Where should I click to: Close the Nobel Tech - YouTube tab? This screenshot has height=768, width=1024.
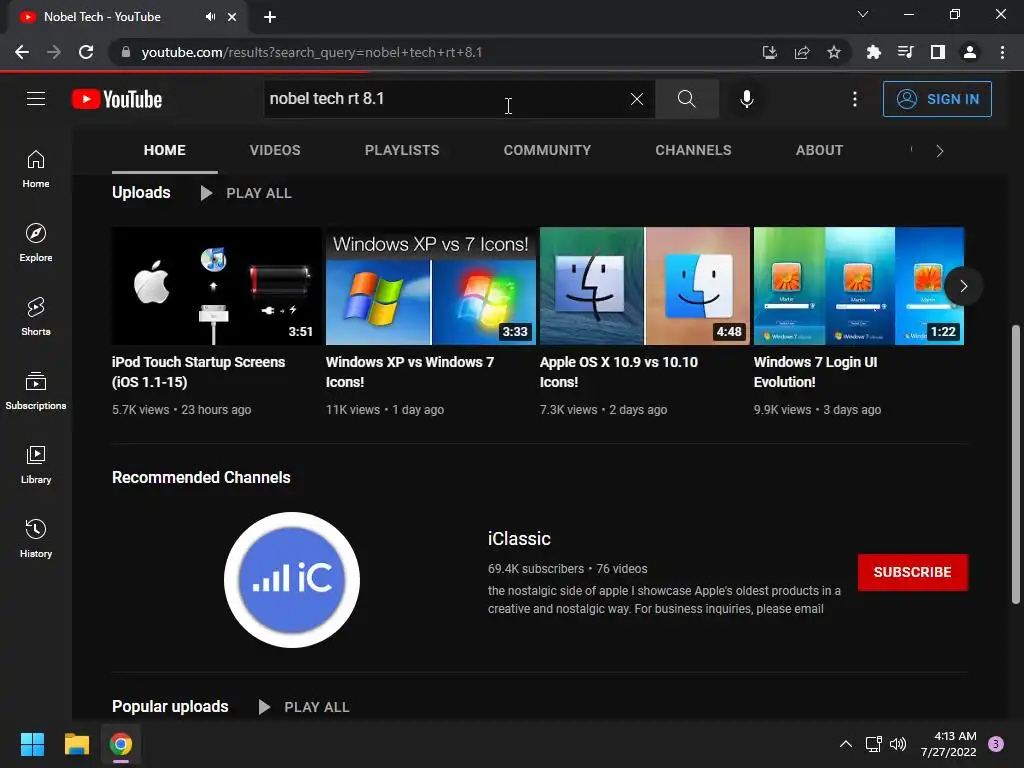pyautogui.click(x=232, y=17)
